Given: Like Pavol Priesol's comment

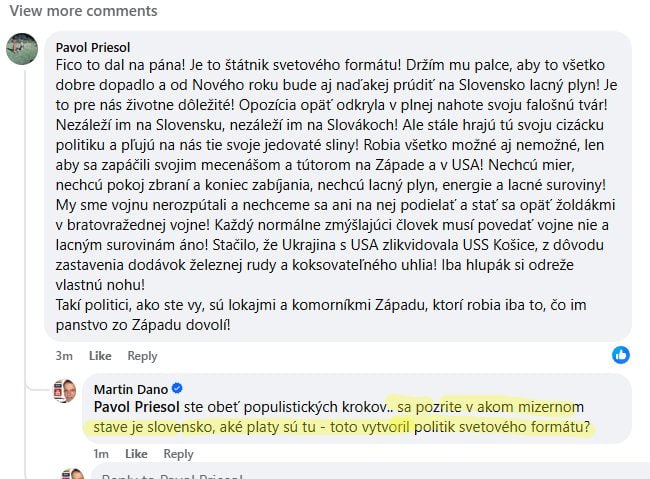Looking at the screenshot, I should (100, 356).
